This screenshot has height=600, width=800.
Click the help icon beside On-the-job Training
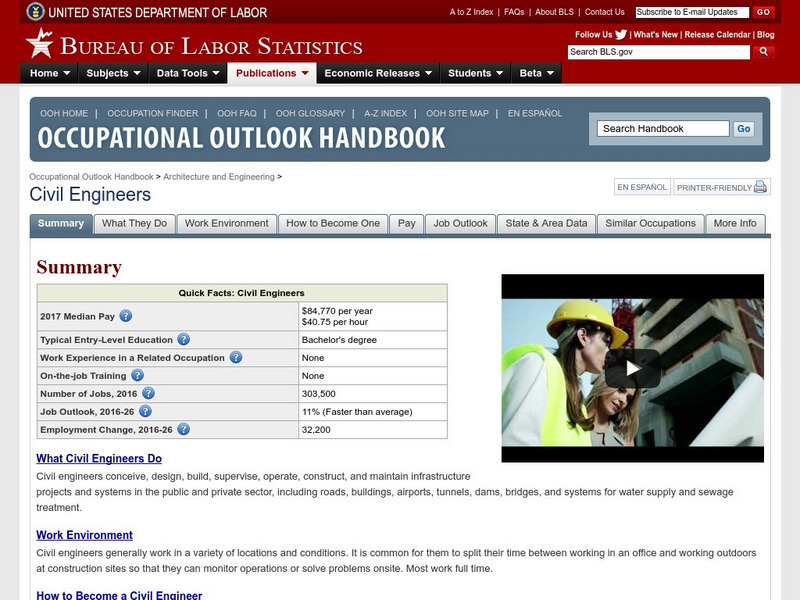(x=136, y=374)
